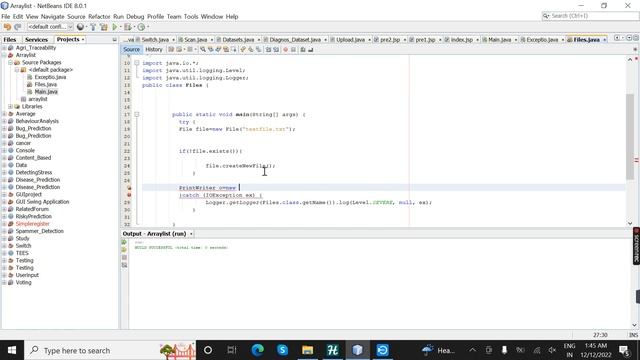The image size is (640, 360).
Task: Toggle code fold at main method line
Action: click(137, 114)
